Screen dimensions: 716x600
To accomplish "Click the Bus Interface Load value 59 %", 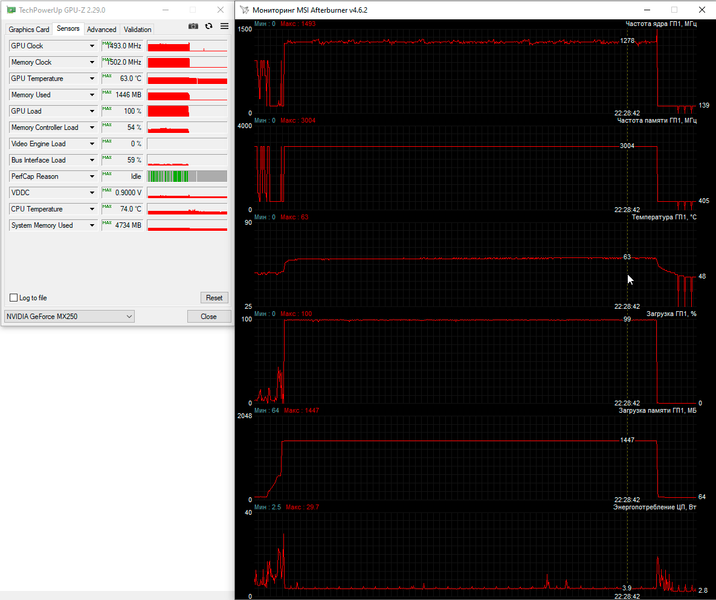I will tap(122, 160).
